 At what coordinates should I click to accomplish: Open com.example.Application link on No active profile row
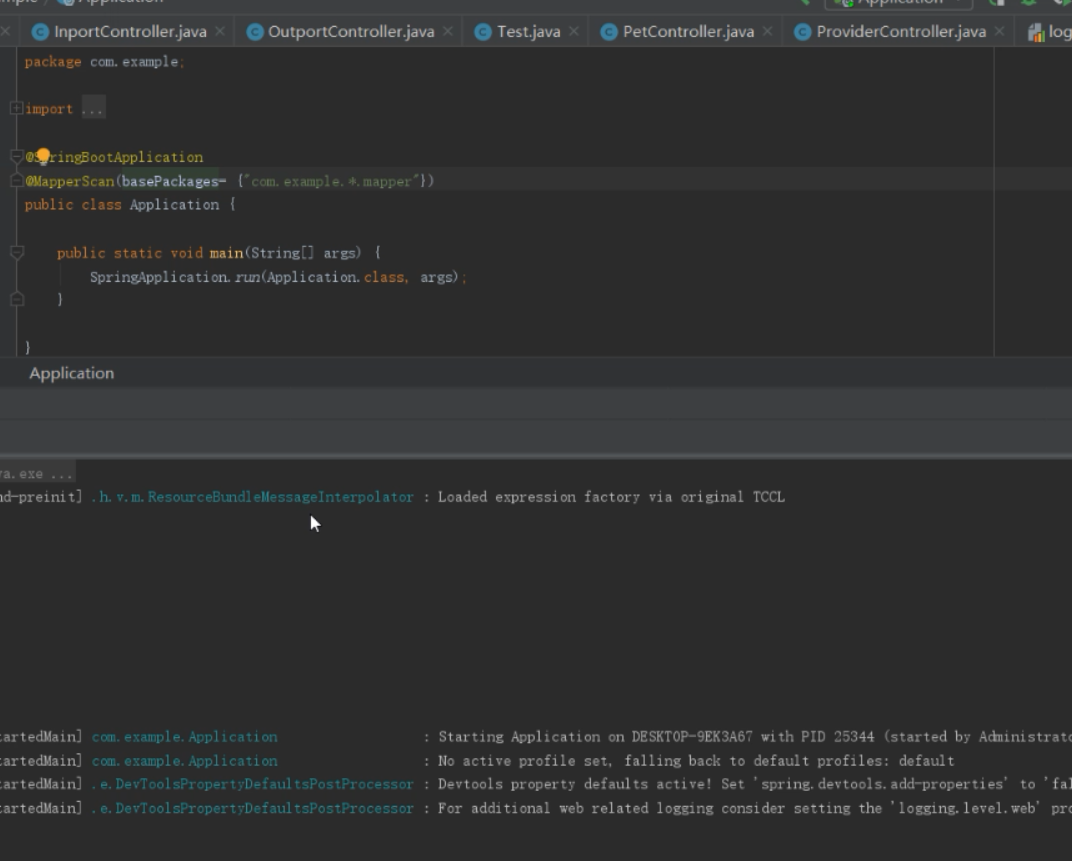pyautogui.click(x=185, y=760)
